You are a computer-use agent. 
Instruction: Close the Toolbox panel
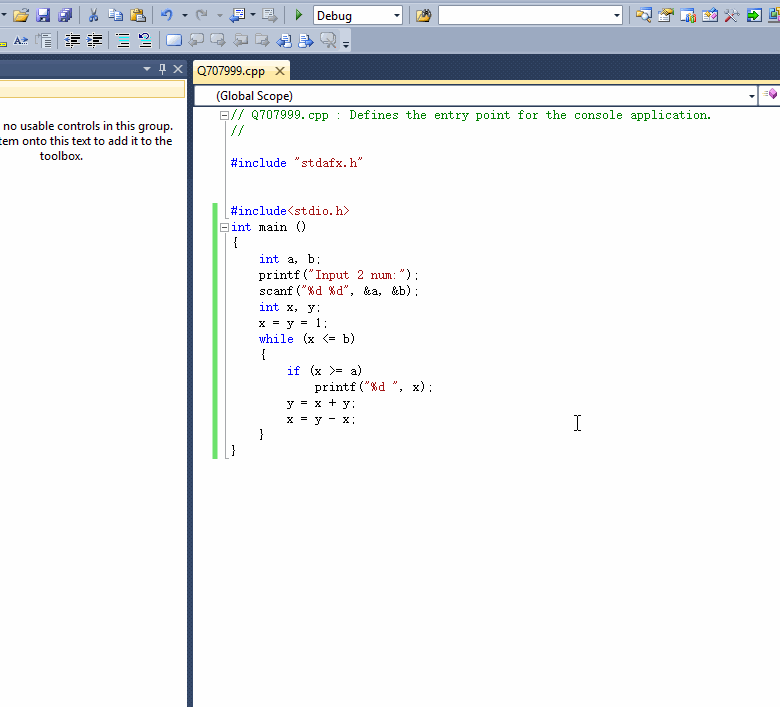[178, 69]
